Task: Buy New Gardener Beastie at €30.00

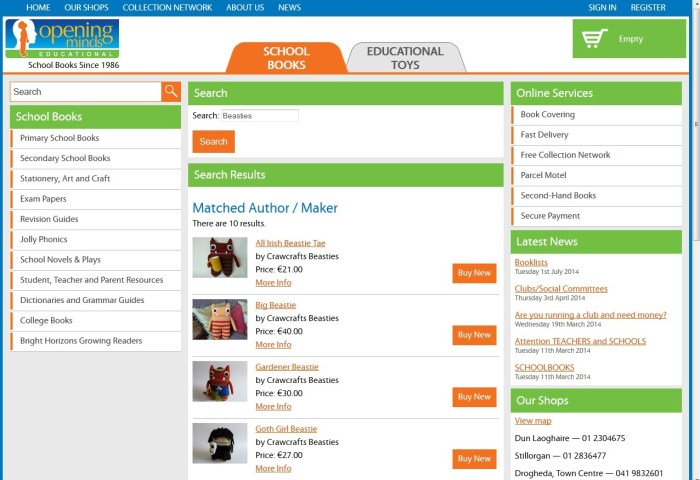Action: click(x=474, y=397)
